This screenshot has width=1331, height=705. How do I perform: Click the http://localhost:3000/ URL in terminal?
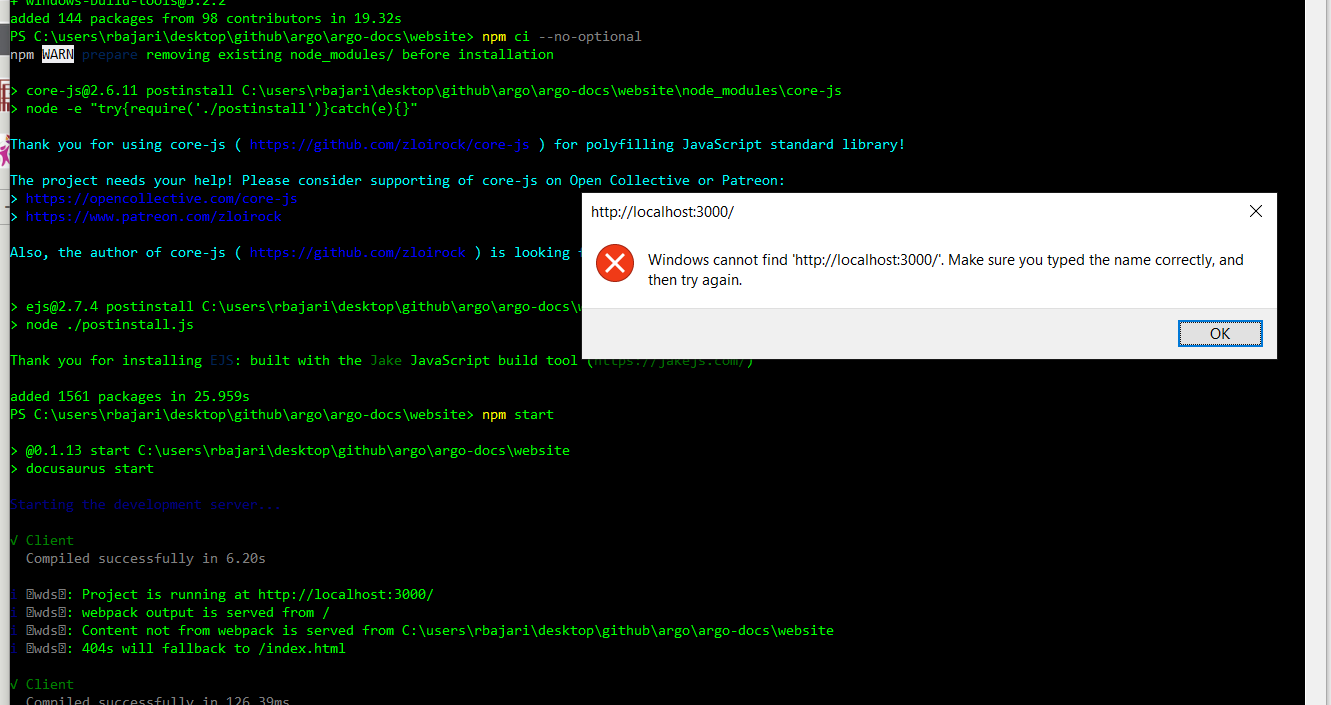tap(346, 594)
